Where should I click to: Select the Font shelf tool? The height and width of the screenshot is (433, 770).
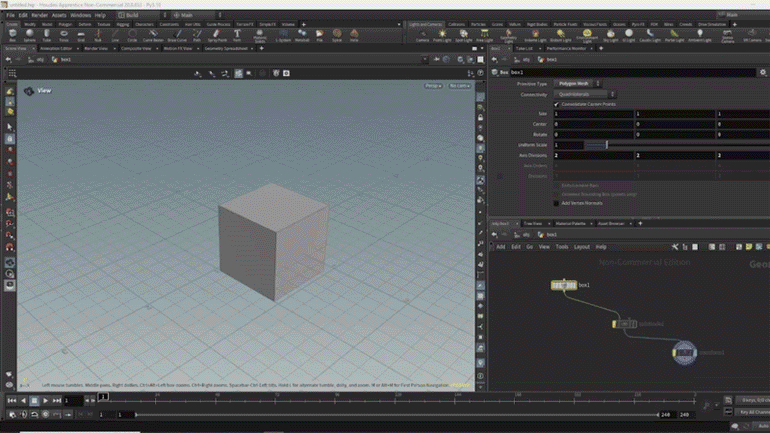tap(237, 35)
